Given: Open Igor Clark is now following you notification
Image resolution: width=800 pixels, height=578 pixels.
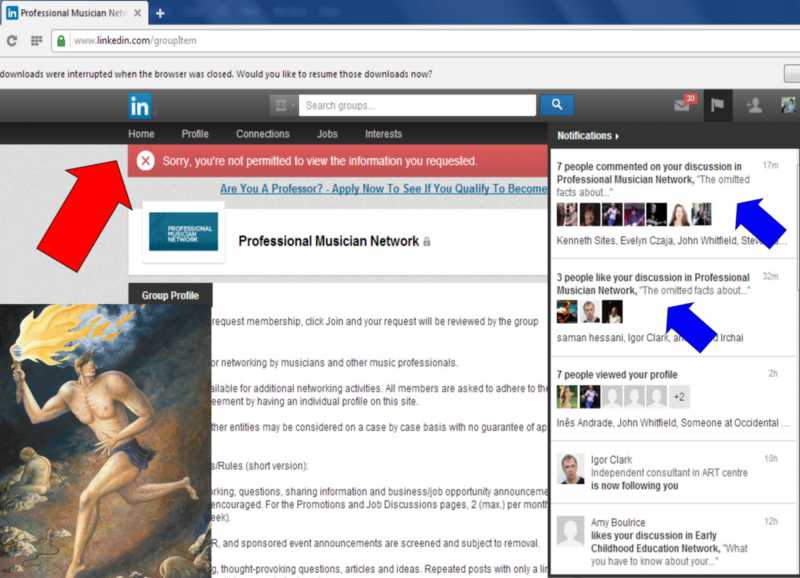Looking at the screenshot, I should [x=674, y=472].
